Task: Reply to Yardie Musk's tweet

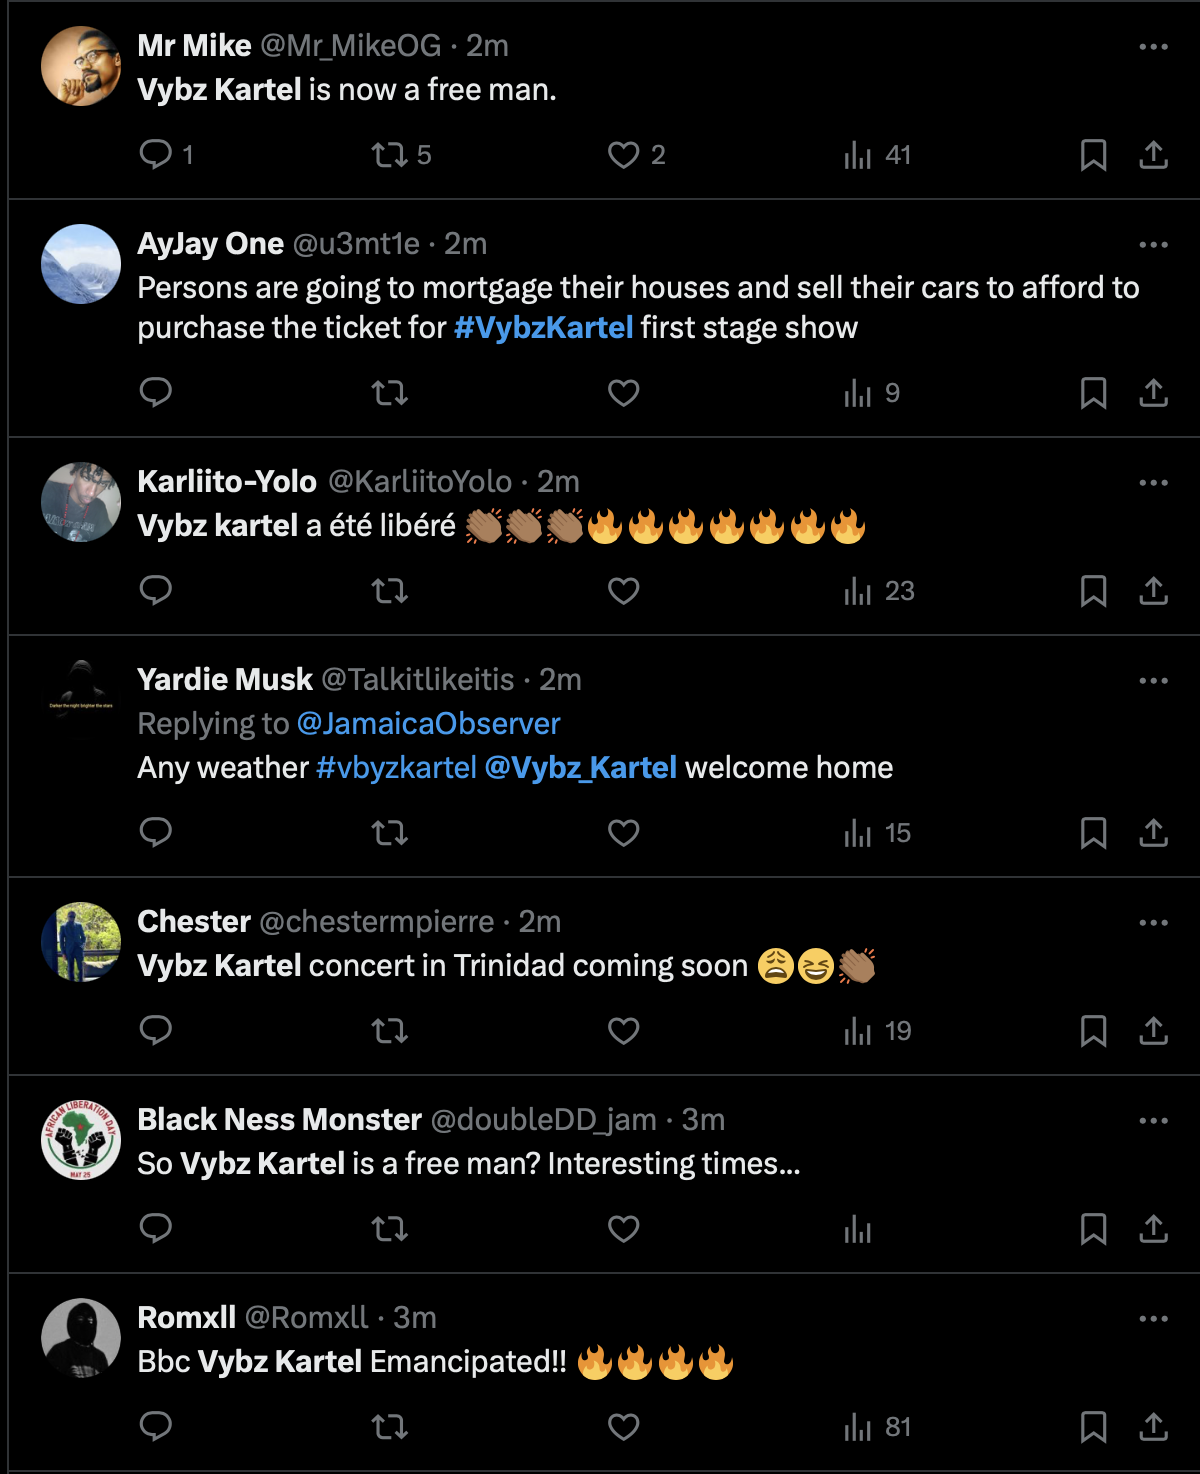Action: coord(156,833)
